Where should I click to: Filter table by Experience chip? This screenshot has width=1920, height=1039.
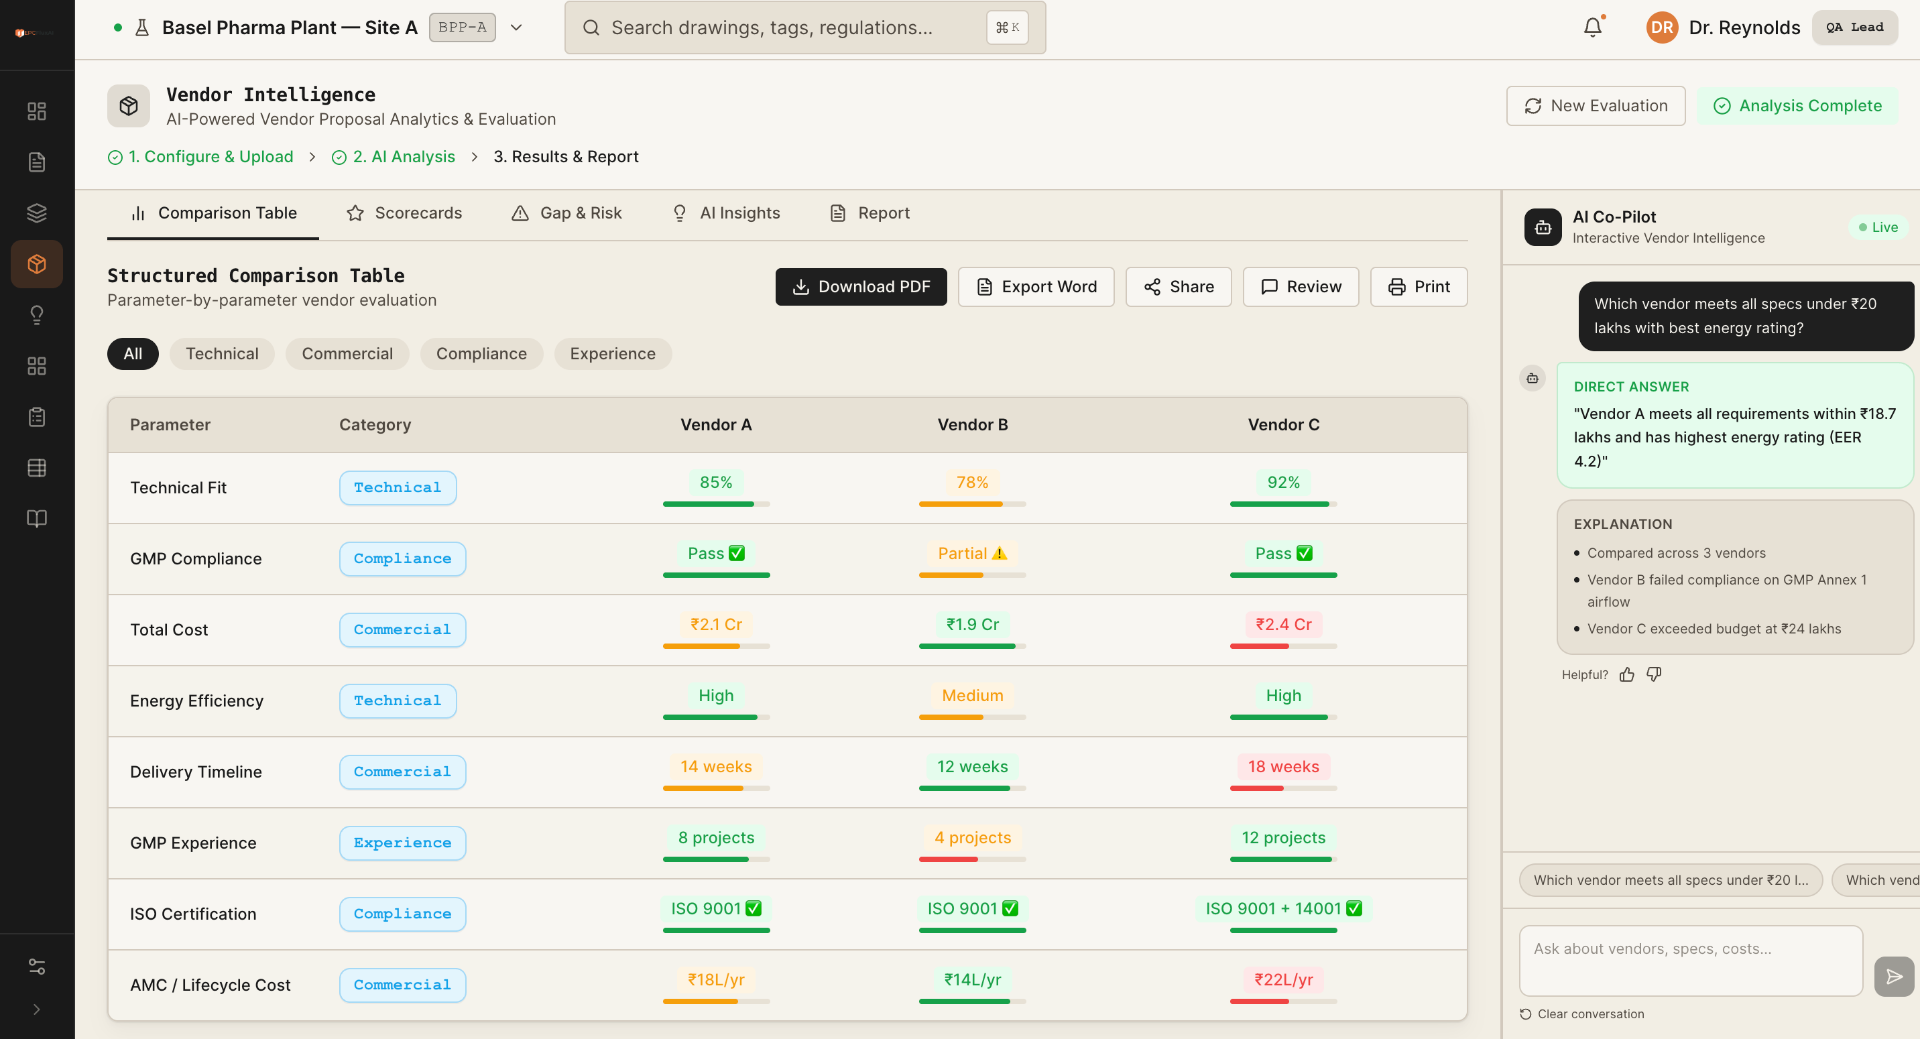(x=613, y=354)
